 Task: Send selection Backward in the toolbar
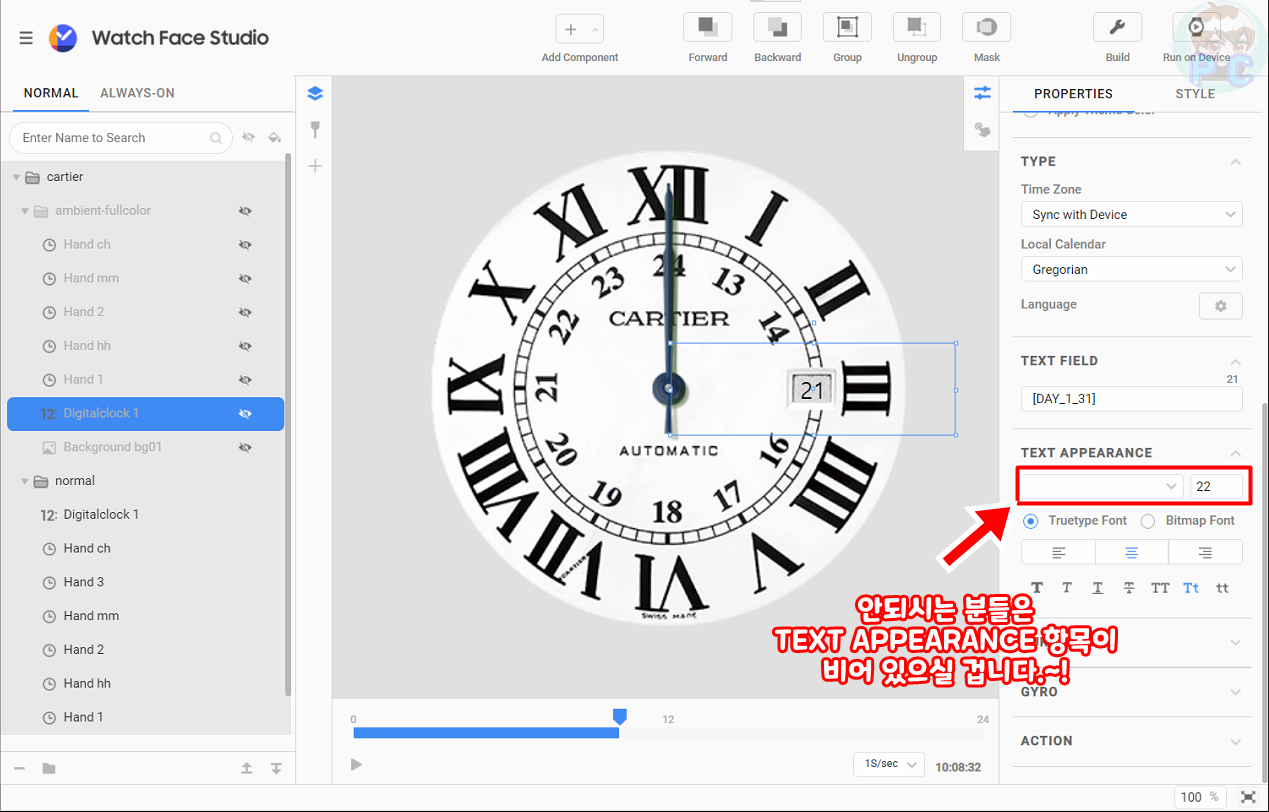777,27
